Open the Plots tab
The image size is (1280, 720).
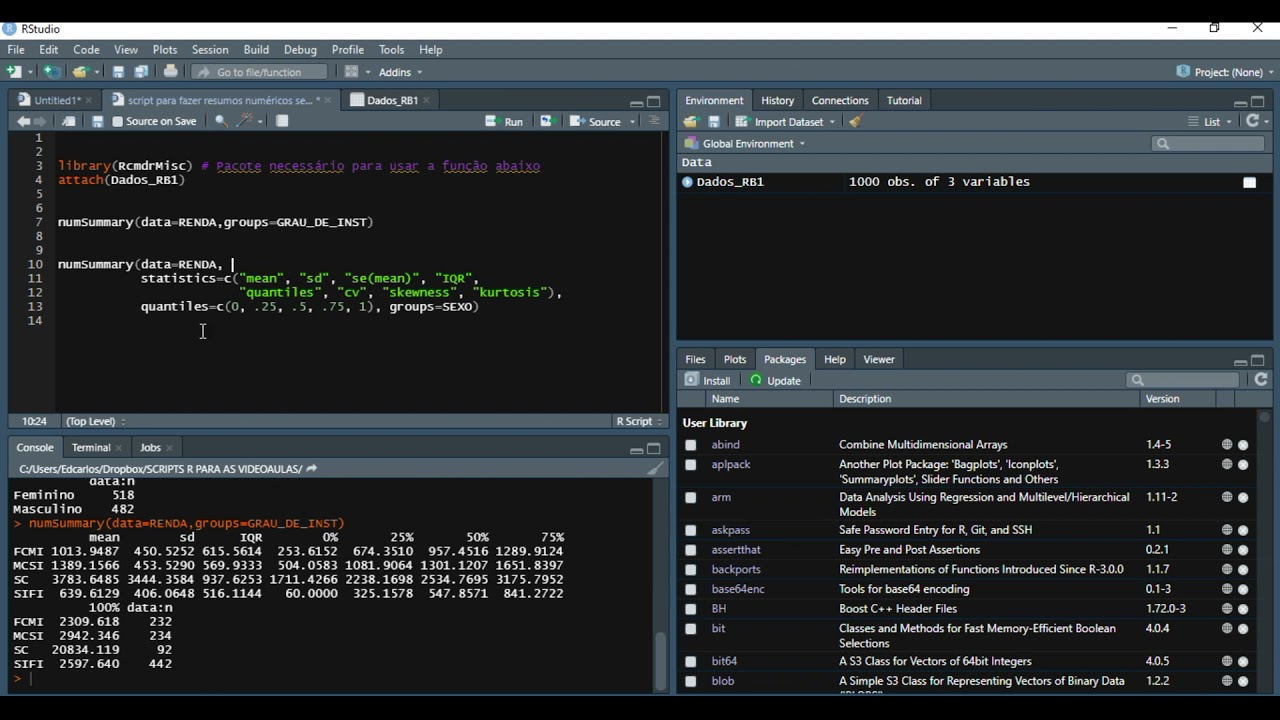click(735, 360)
